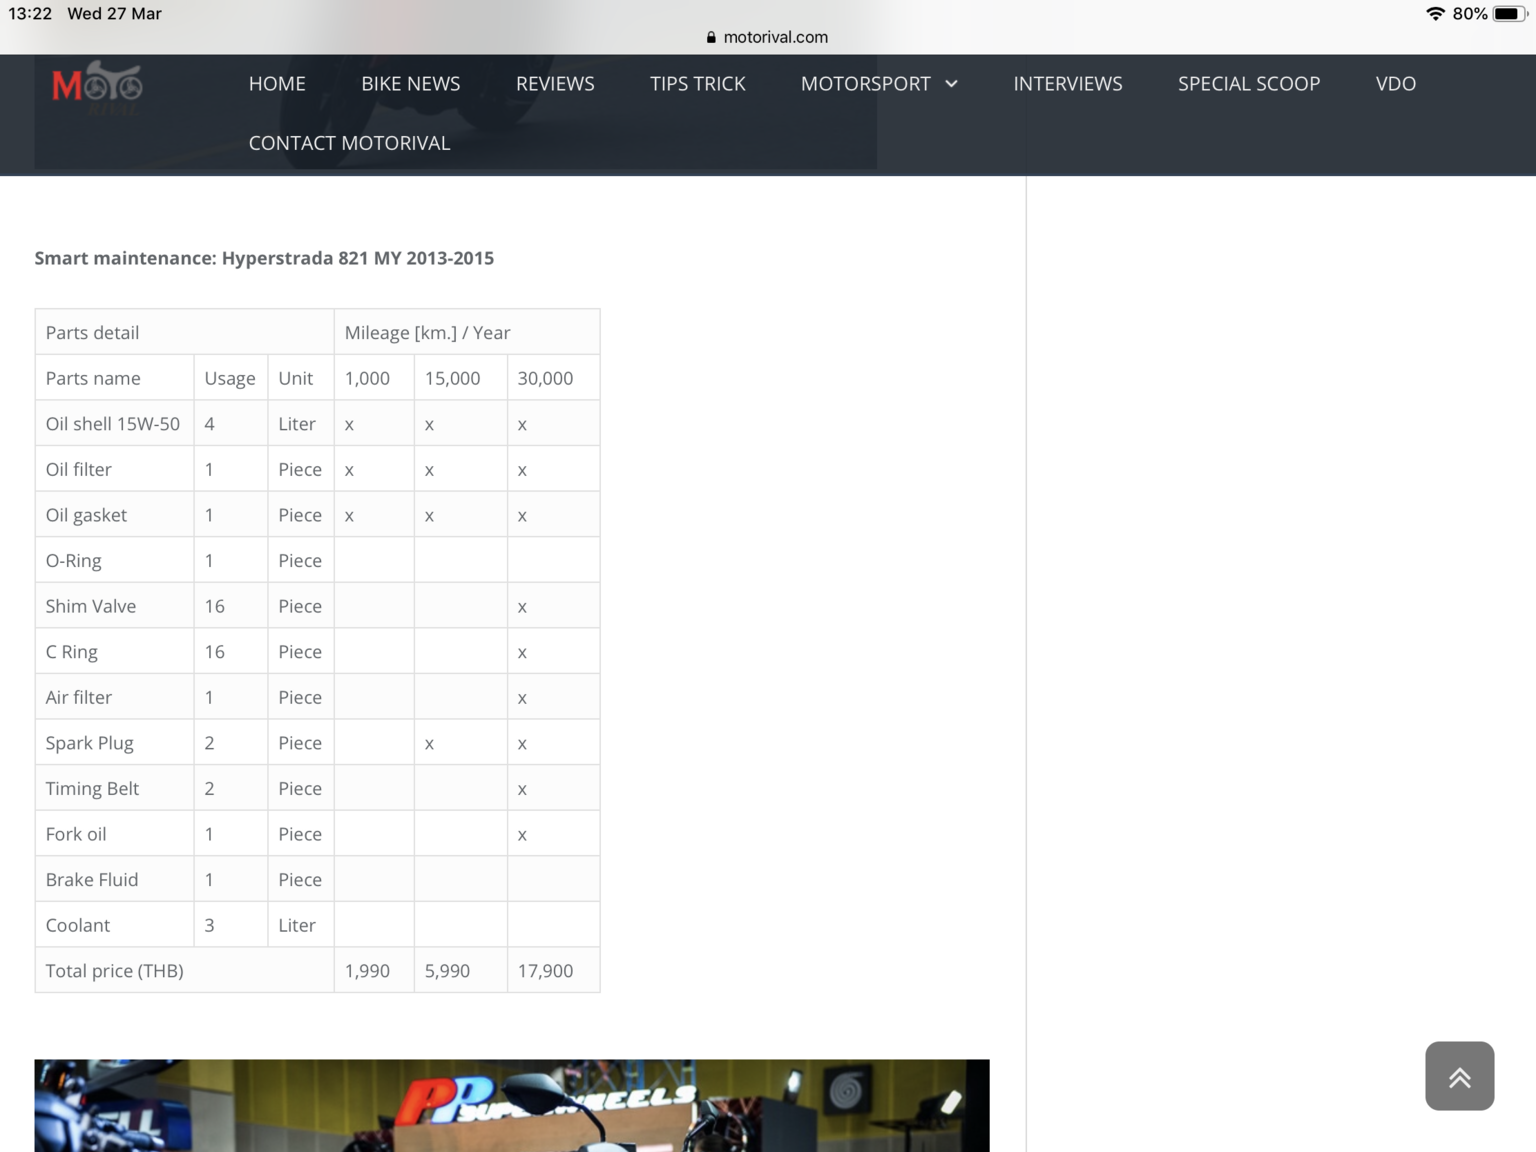Select the '5,990' total price cell
Image resolution: width=1536 pixels, height=1152 pixels.
tap(461, 970)
